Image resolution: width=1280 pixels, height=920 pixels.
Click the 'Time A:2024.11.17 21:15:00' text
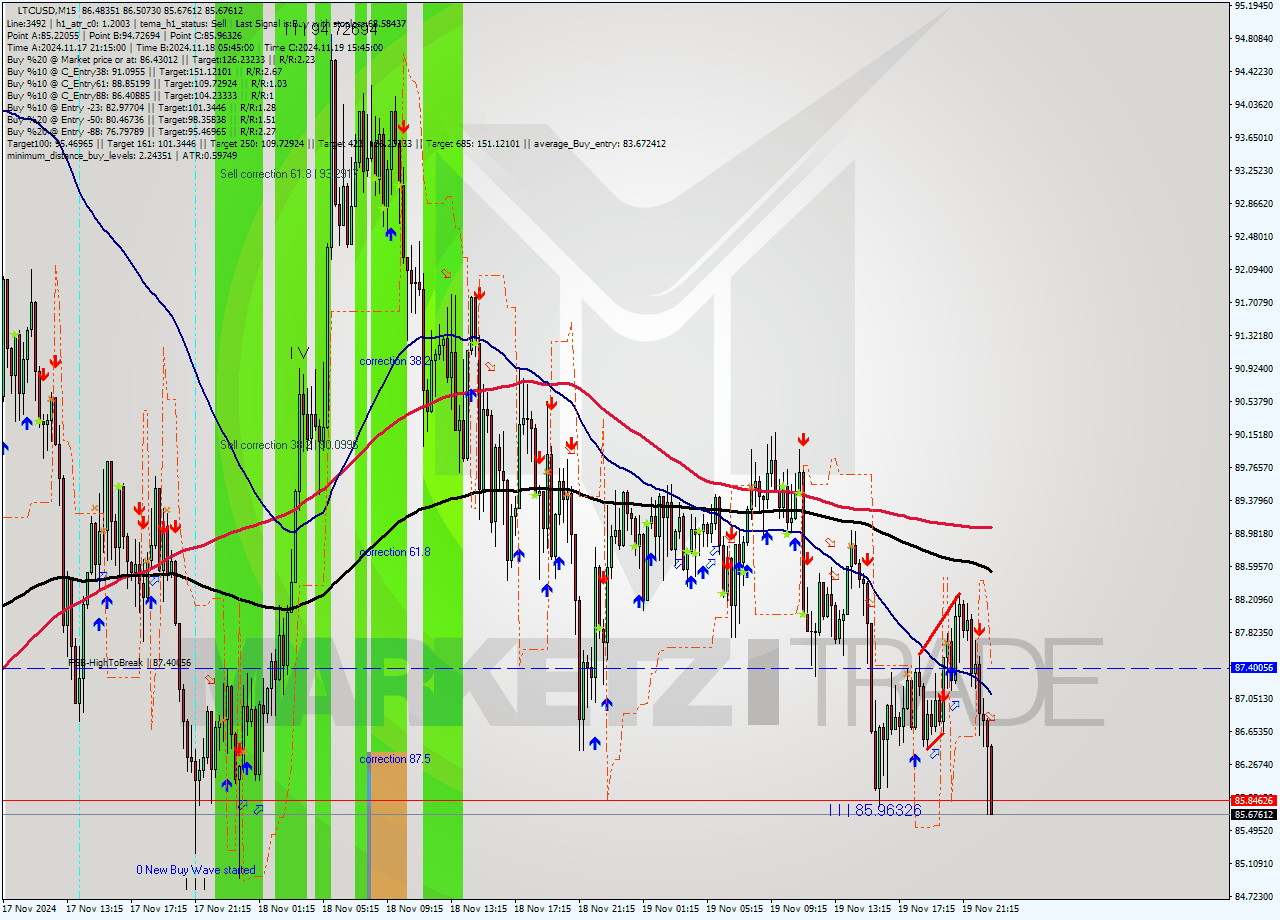pos(66,47)
